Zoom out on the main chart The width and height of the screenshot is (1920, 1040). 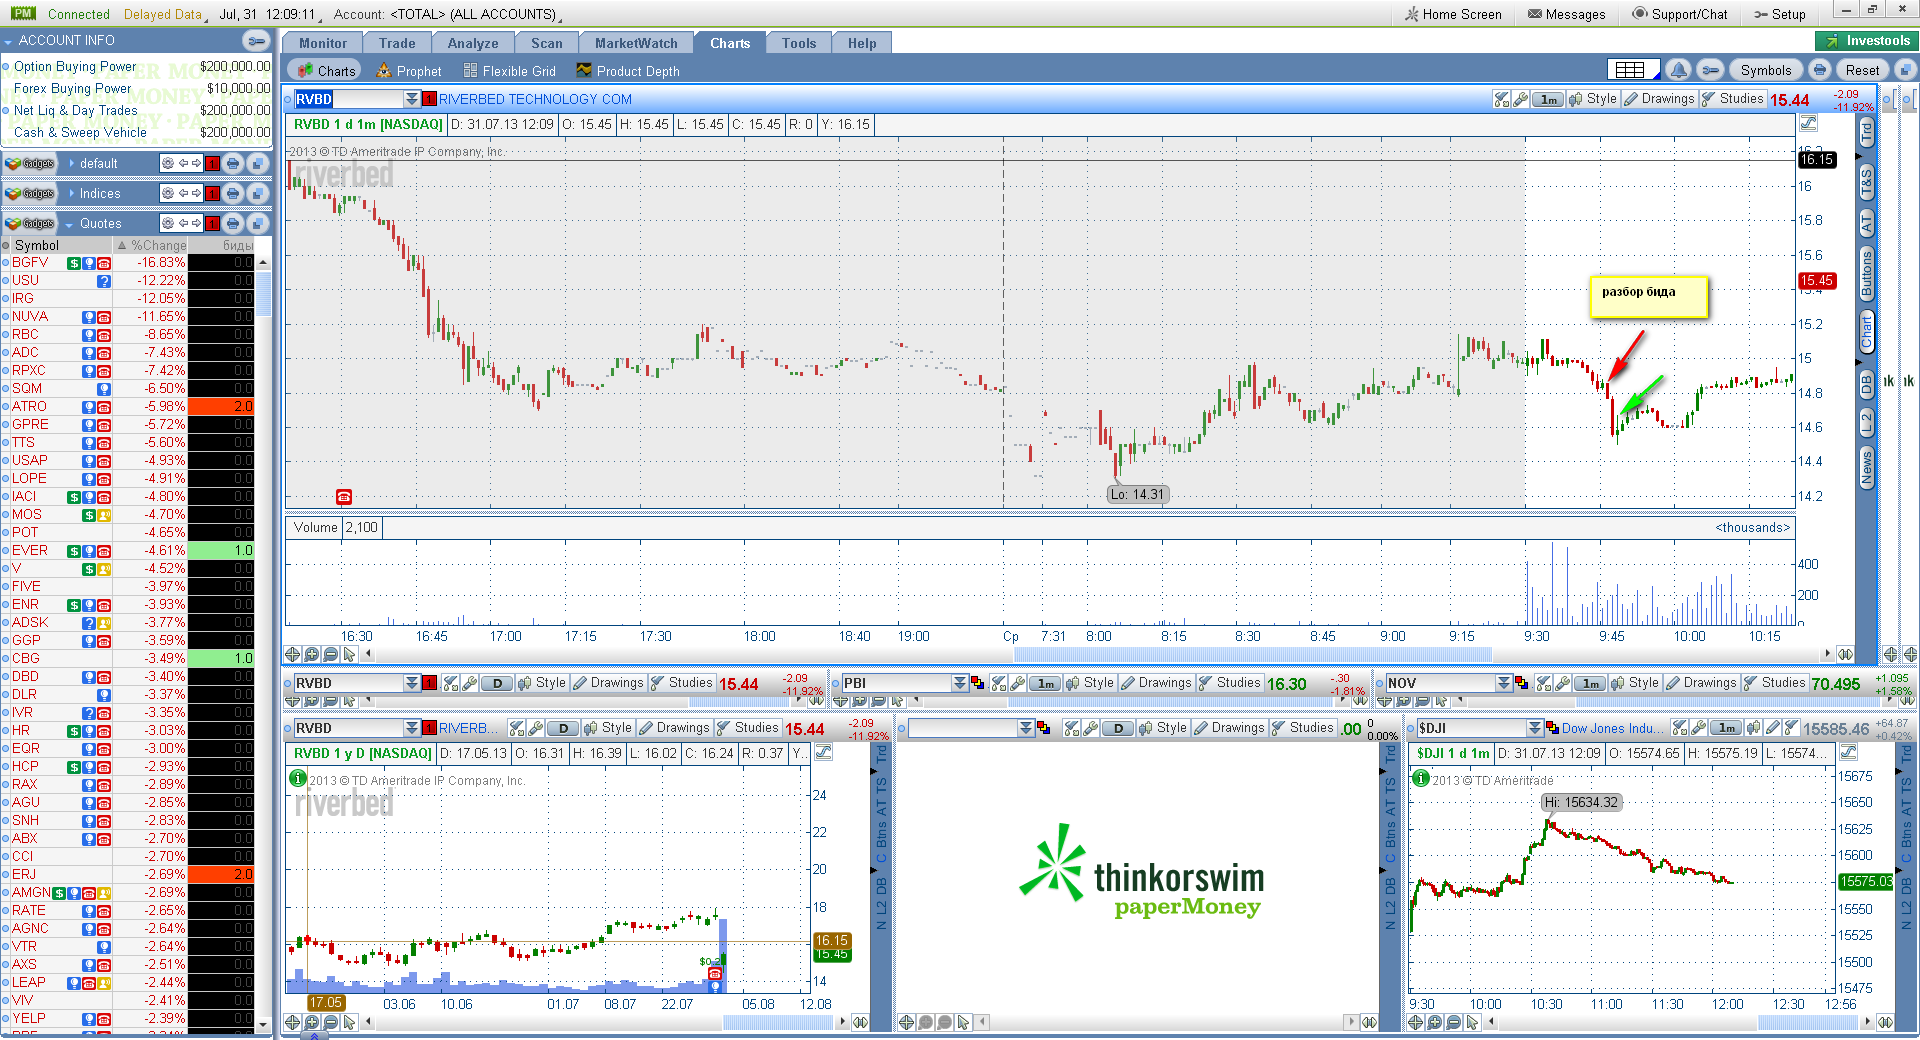pyautogui.click(x=330, y=654)
